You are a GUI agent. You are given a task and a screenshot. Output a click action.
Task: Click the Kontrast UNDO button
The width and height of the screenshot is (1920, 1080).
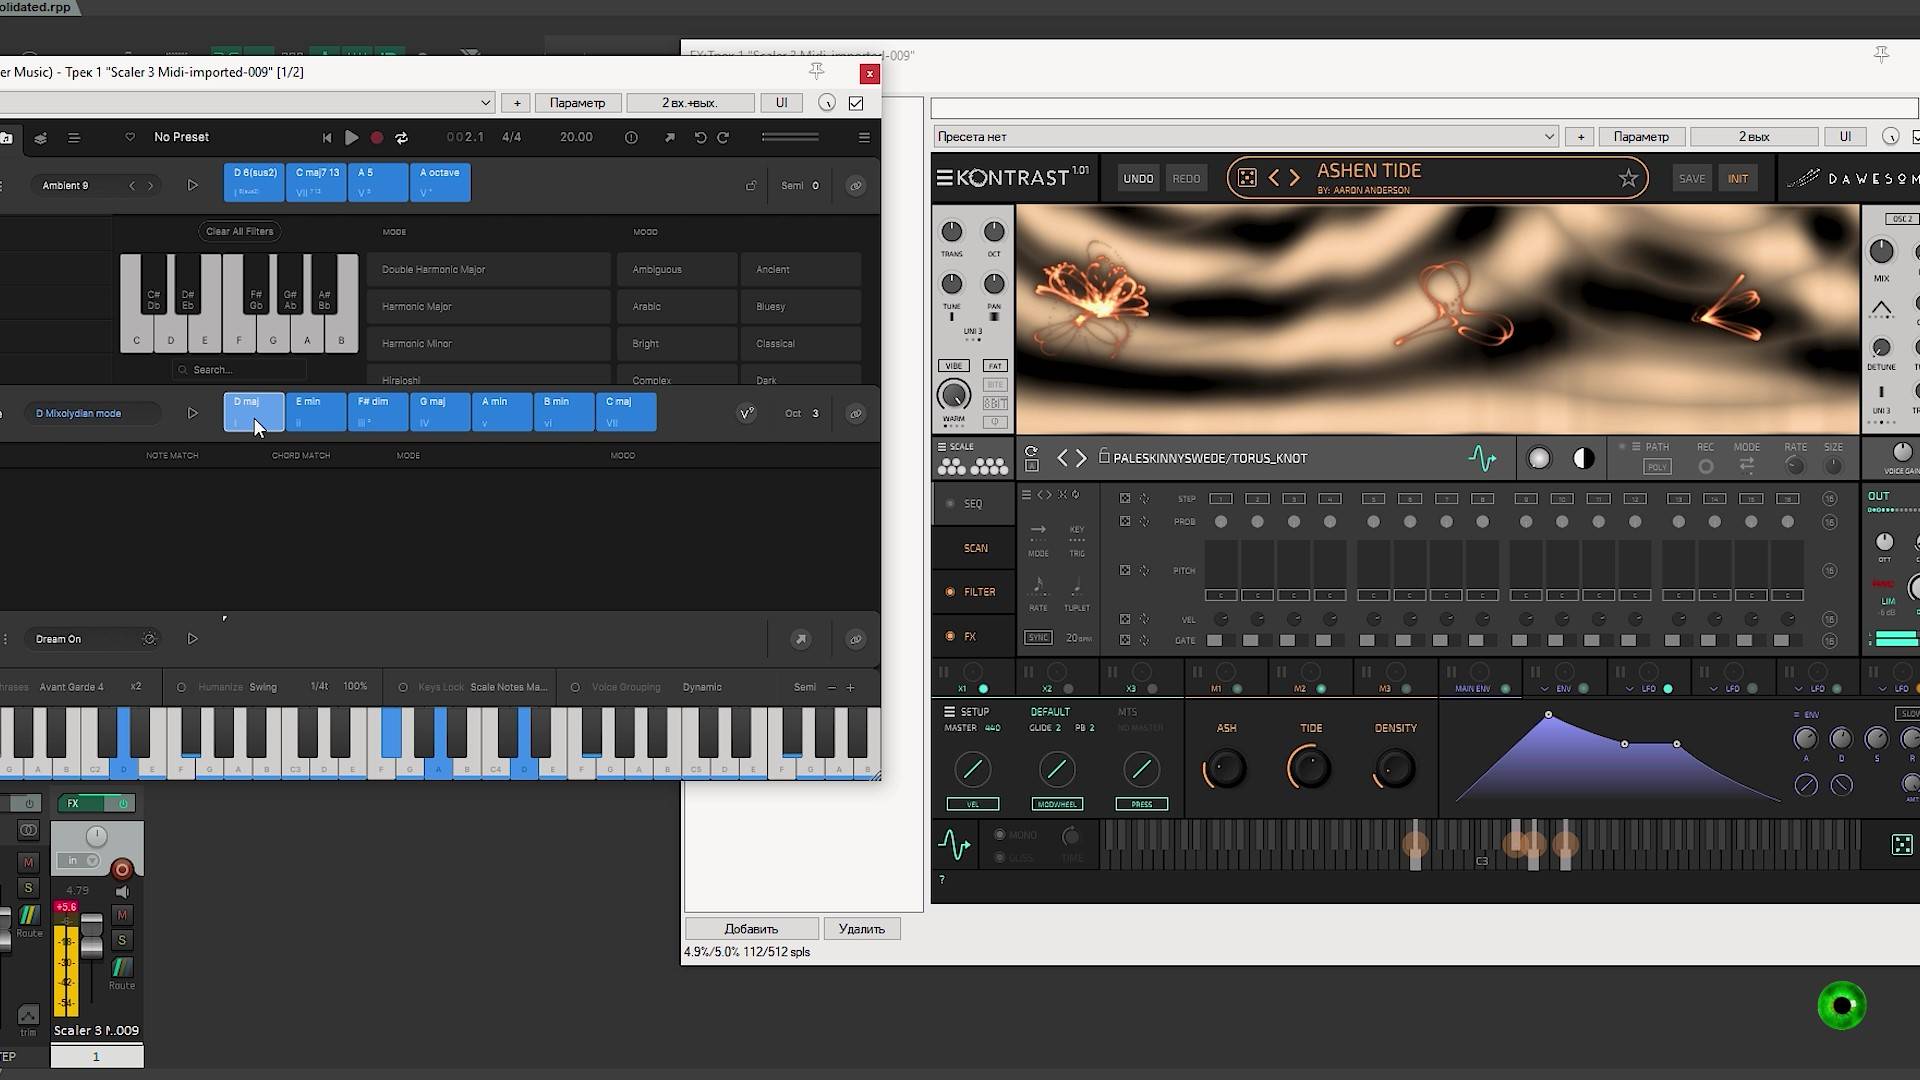[x=1138, y=179]
